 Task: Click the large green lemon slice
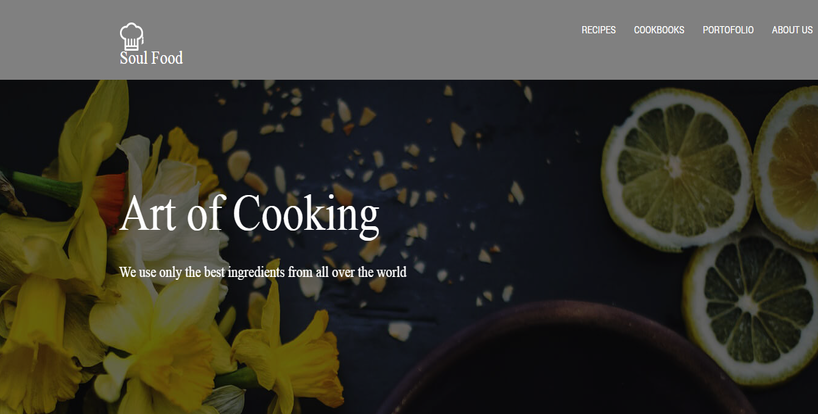click(x=677, y=168)
